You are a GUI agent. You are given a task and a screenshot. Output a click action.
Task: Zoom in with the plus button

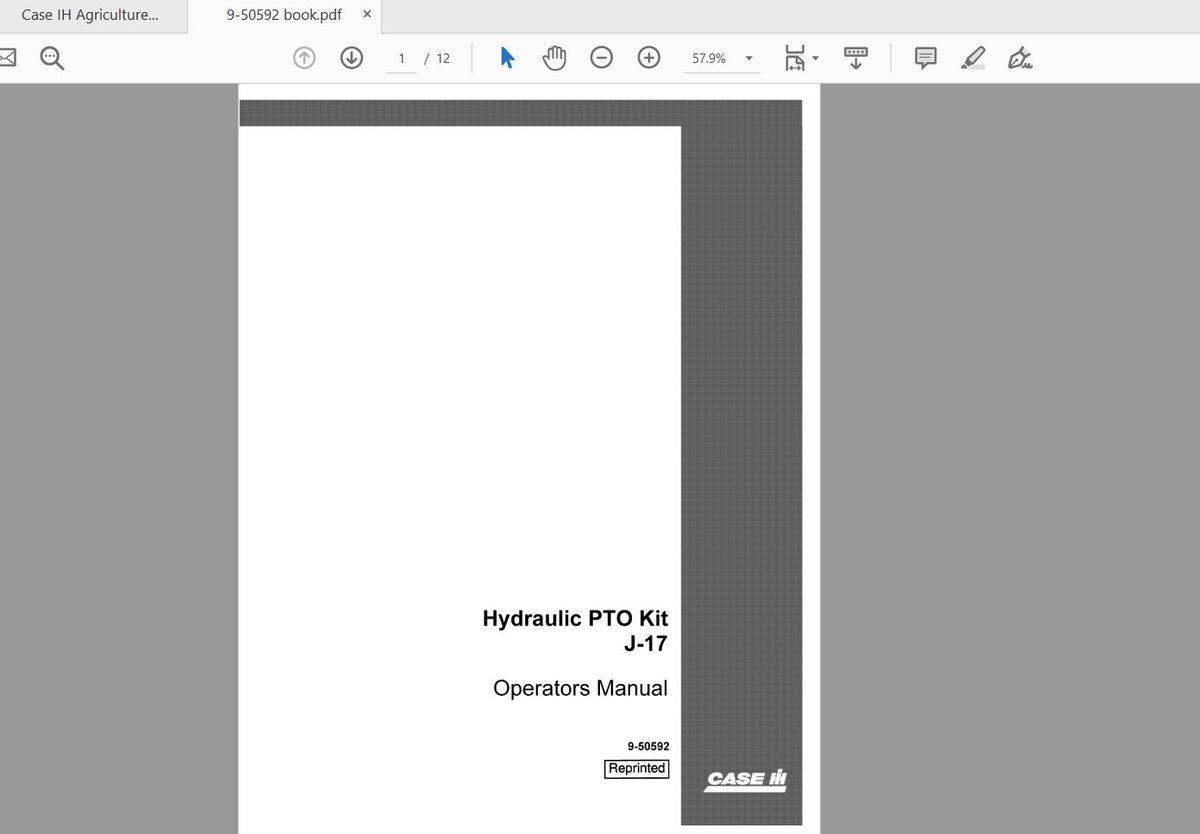[649, 58]
